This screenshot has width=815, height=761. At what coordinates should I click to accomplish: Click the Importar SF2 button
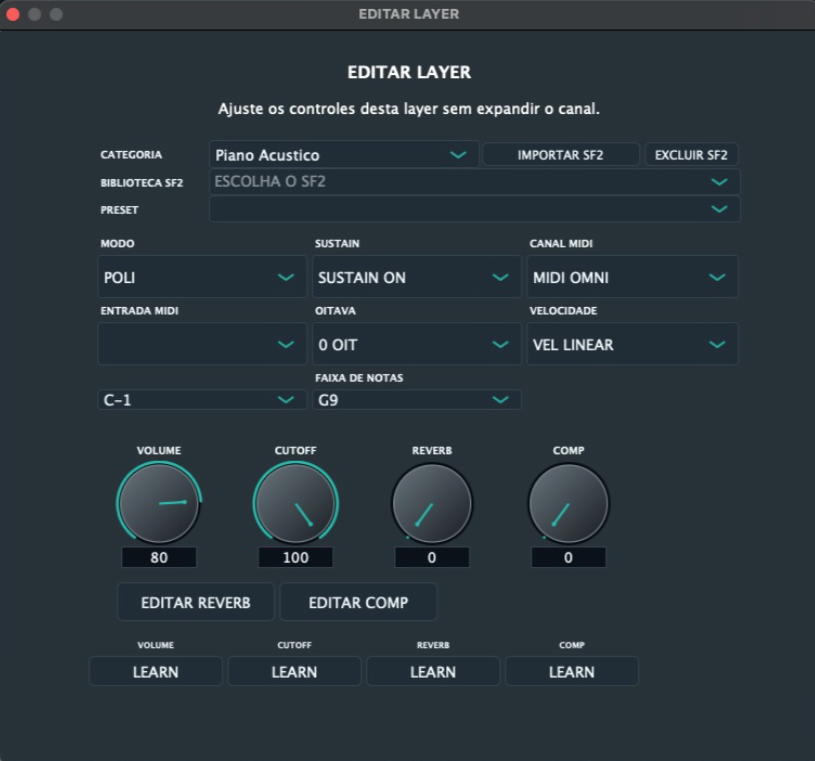tap(560, 155)
